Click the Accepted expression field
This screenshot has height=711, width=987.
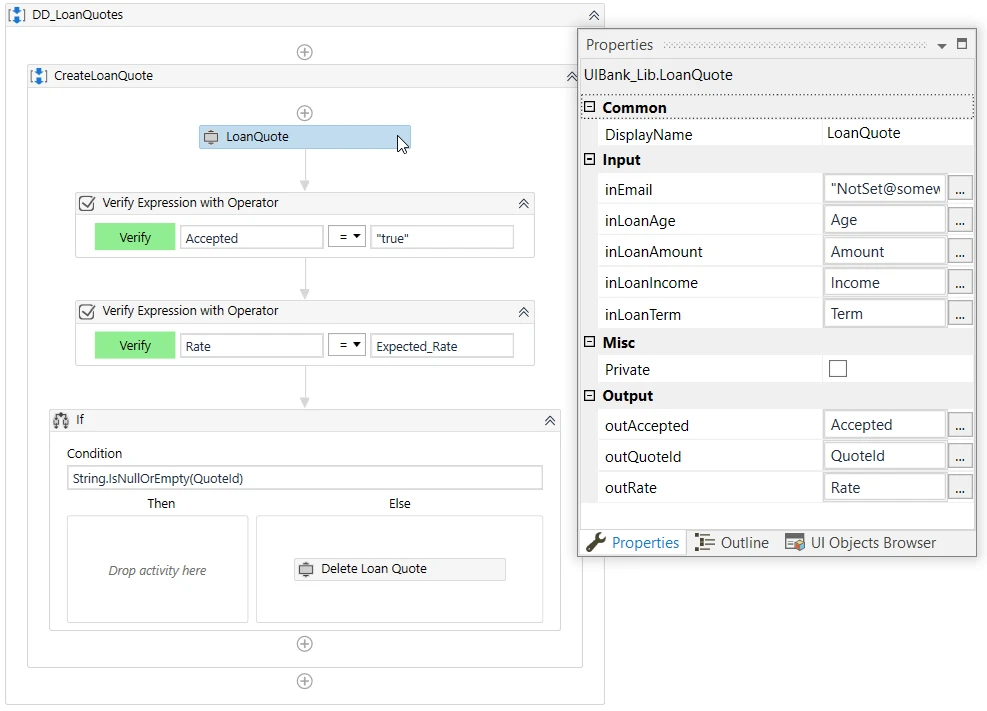pyautogui.click(x=252, y=238)
